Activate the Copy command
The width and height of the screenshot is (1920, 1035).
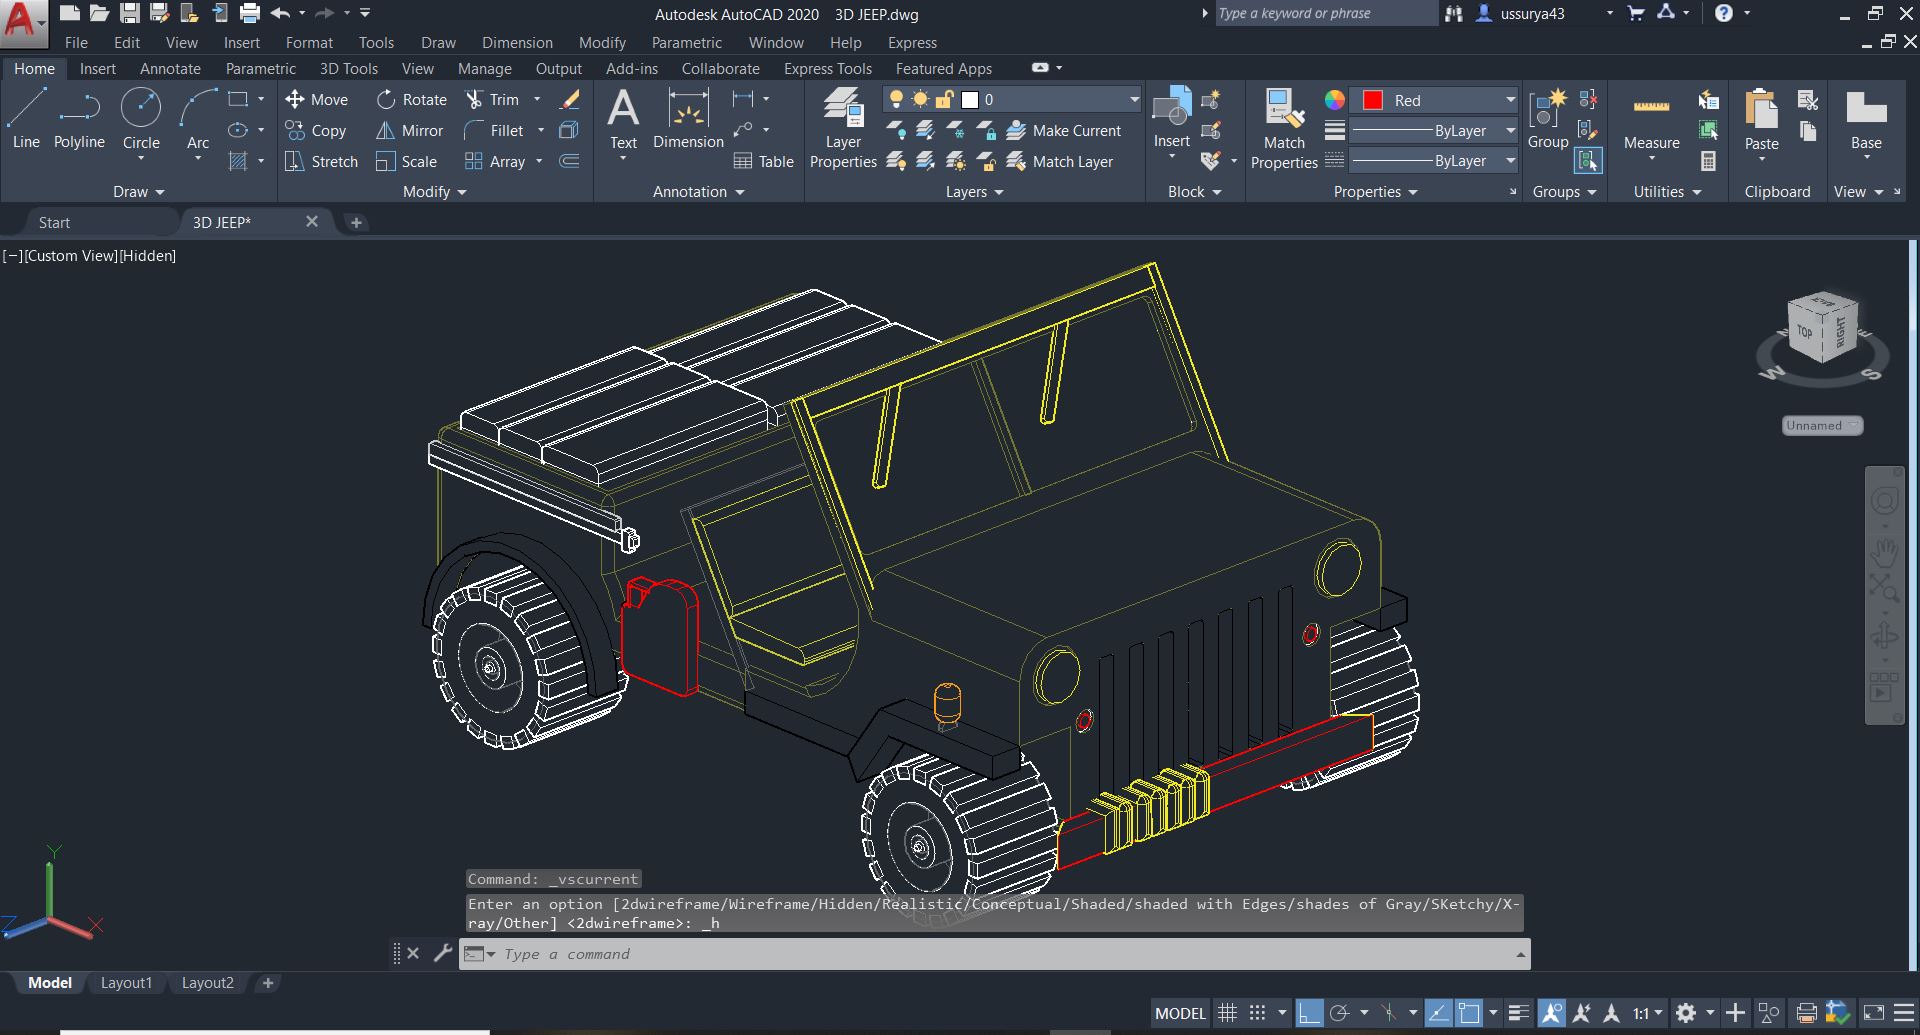click(316, 130)
